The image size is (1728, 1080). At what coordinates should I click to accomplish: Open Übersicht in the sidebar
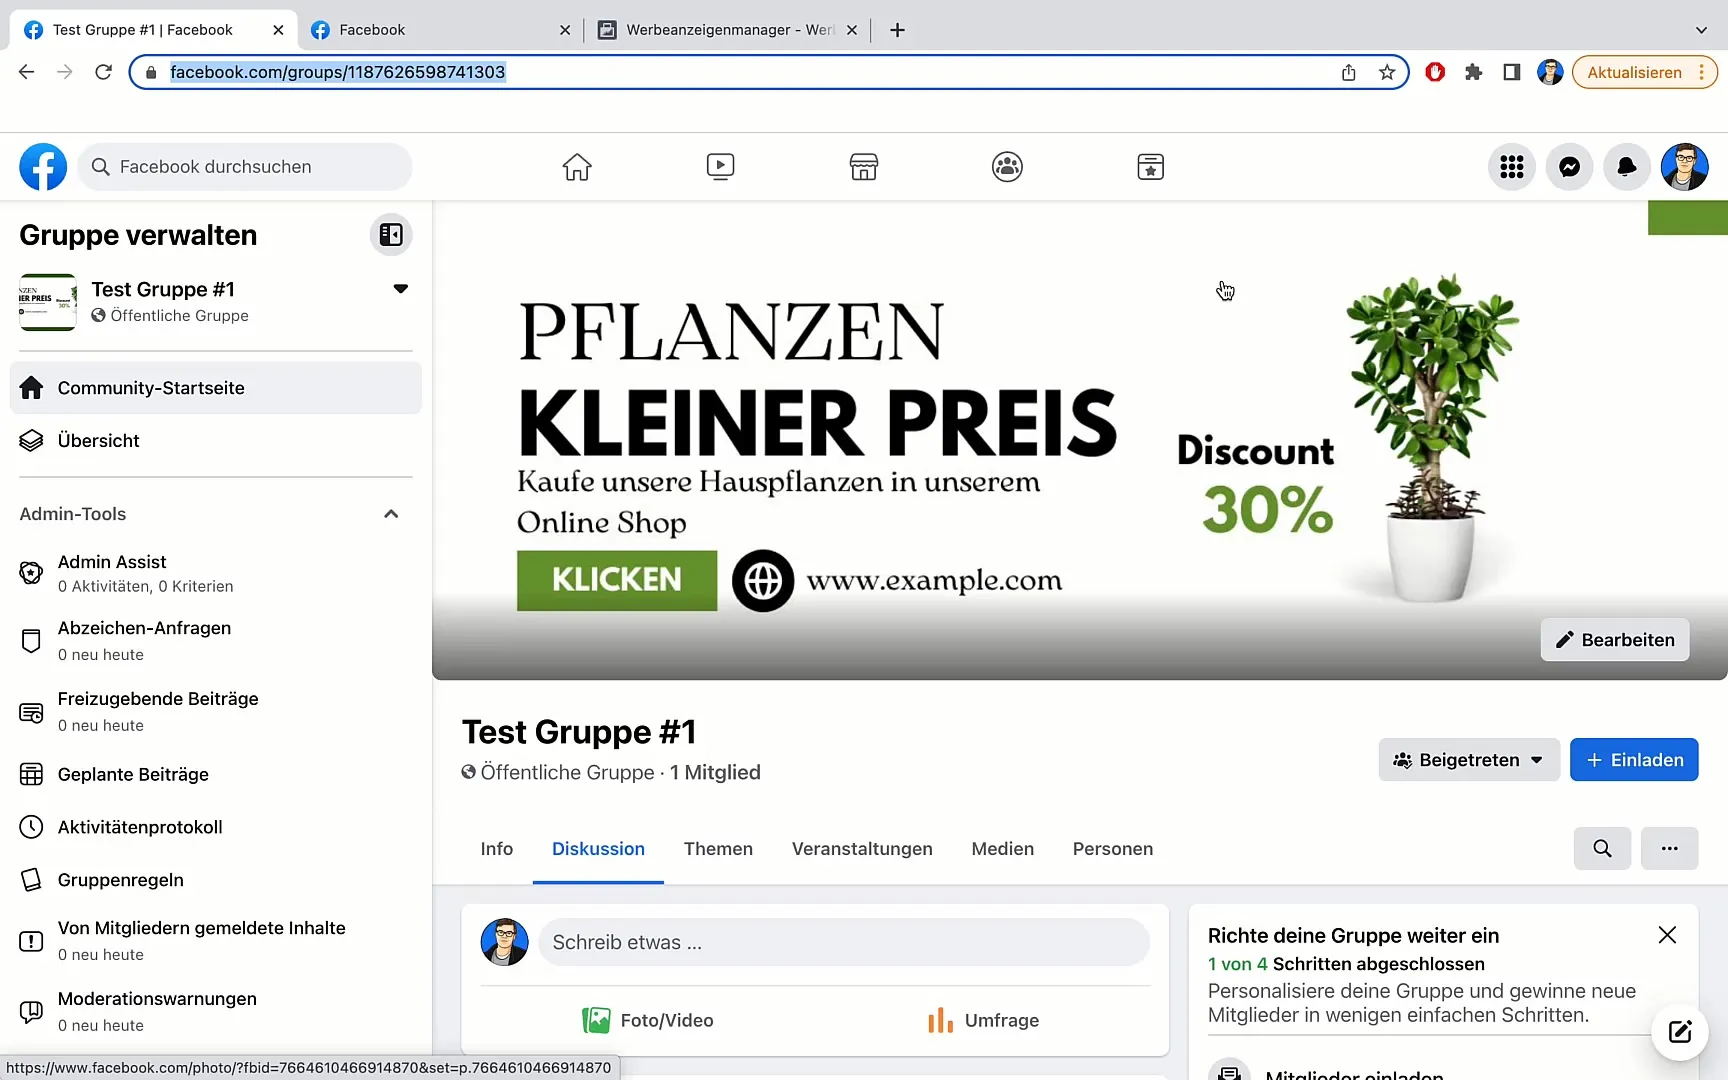point(215,441)
